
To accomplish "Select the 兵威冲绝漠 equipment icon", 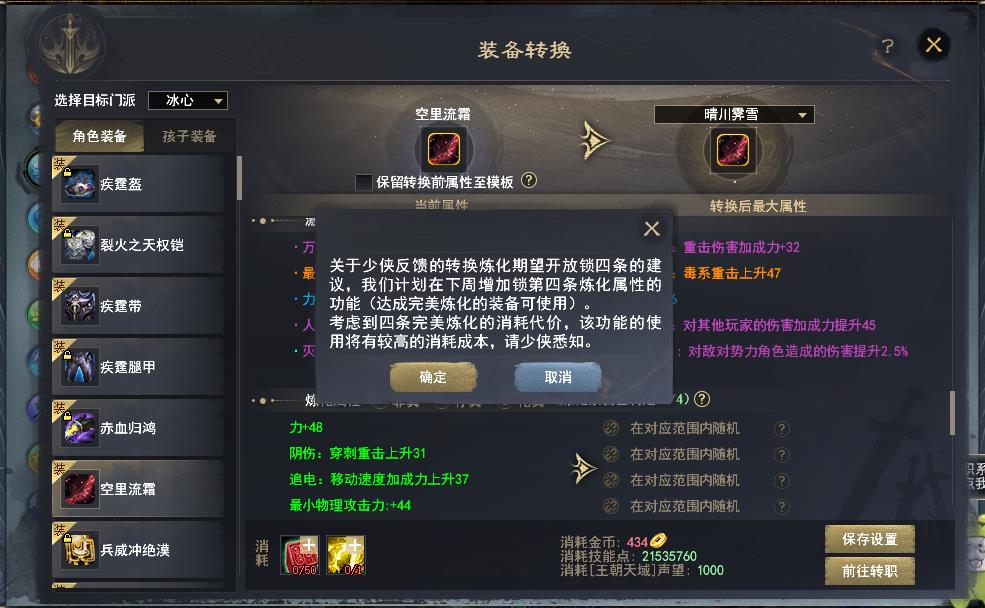I will (79, 550).
